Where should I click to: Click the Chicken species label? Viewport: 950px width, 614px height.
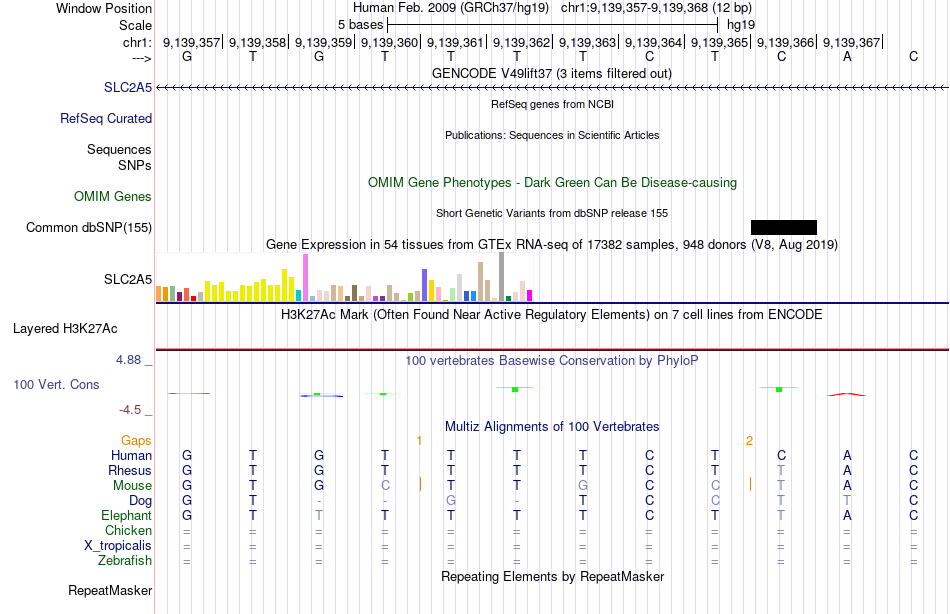[128, 530]
